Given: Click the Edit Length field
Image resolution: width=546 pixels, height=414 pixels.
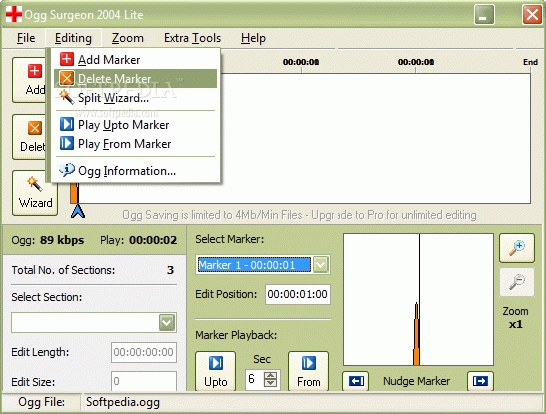Looking at the screenshot, I should (144, 352).
